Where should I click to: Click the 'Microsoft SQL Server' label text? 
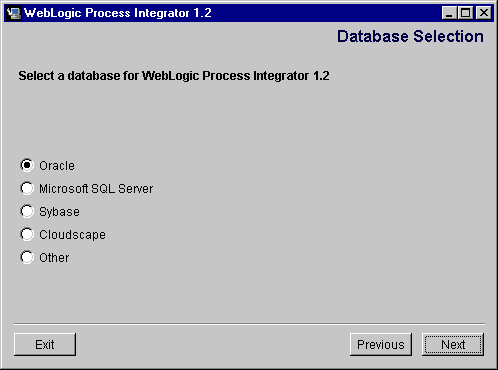coord(96,189)
